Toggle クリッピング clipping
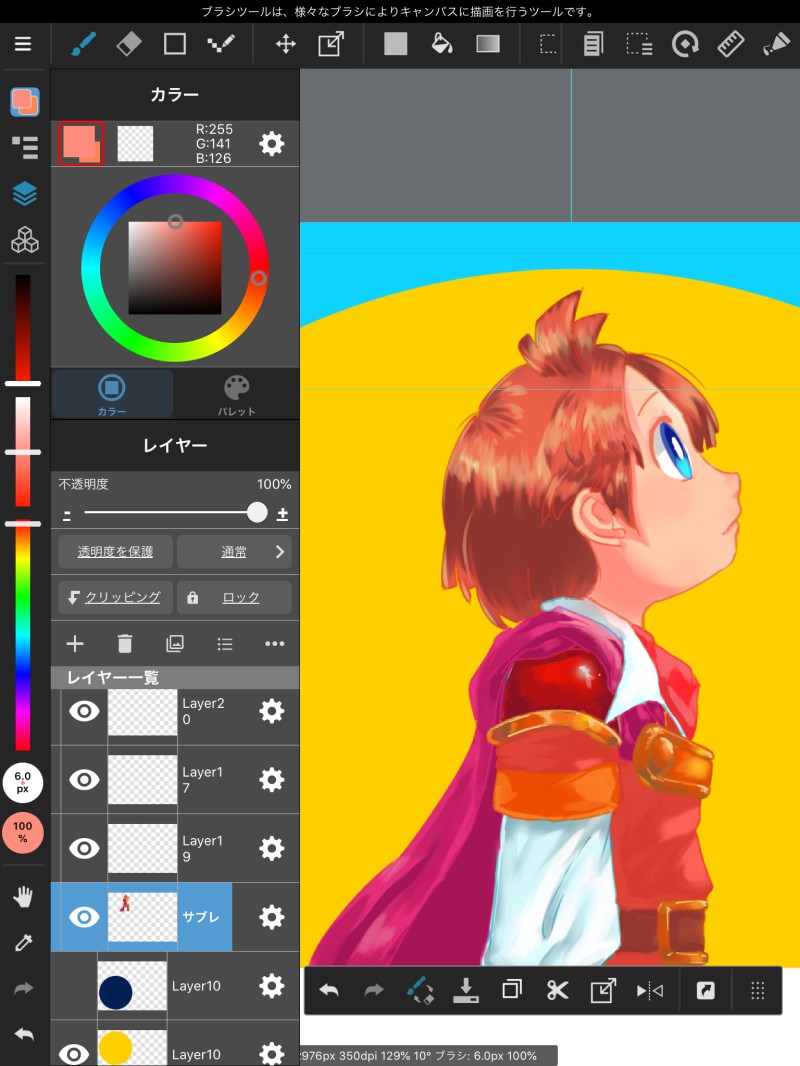The image size is (800, 1066). [x=115, y=597]
